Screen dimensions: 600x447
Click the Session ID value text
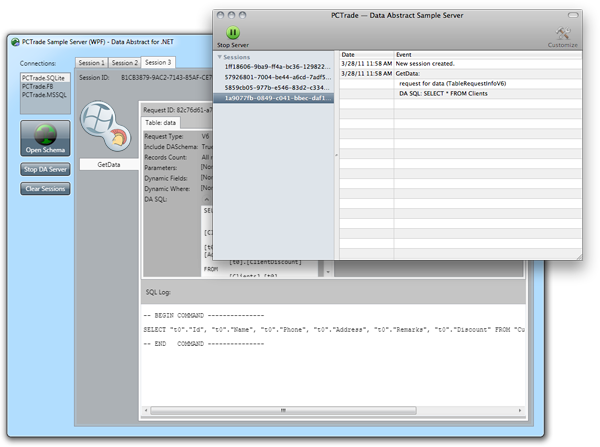[x=166, y=78]
